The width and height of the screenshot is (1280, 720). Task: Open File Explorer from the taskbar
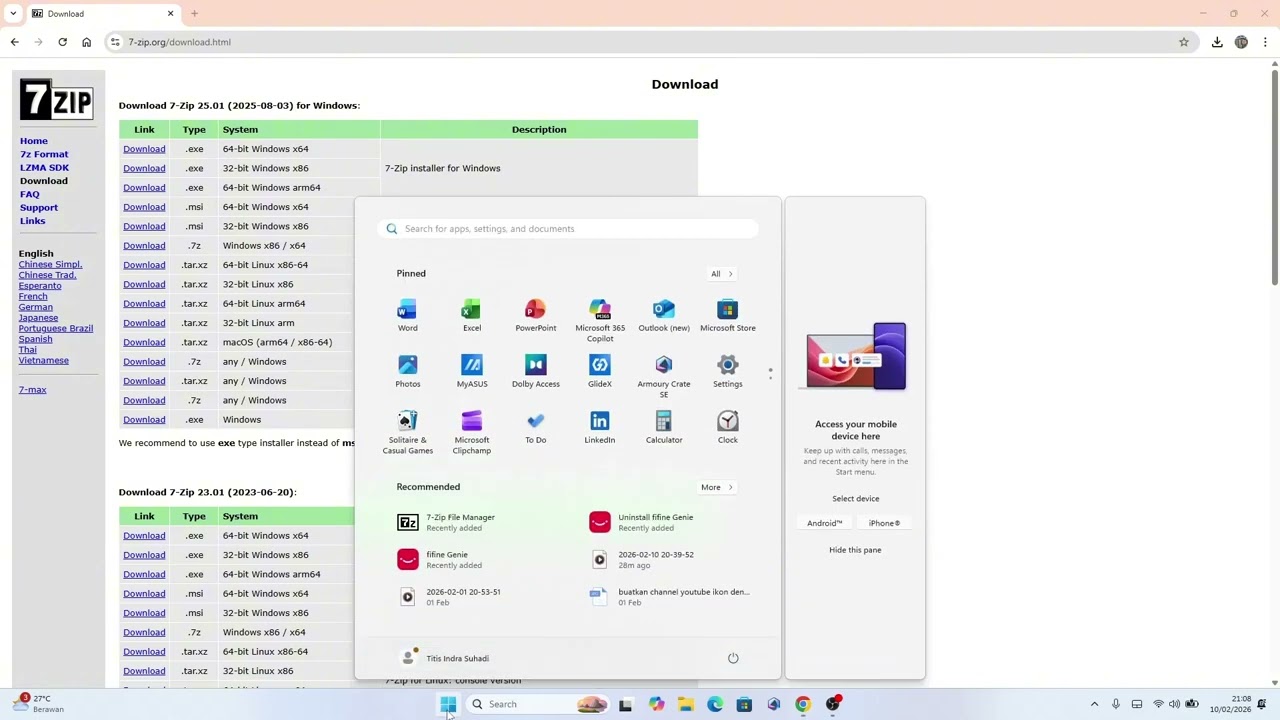point(685,704)
